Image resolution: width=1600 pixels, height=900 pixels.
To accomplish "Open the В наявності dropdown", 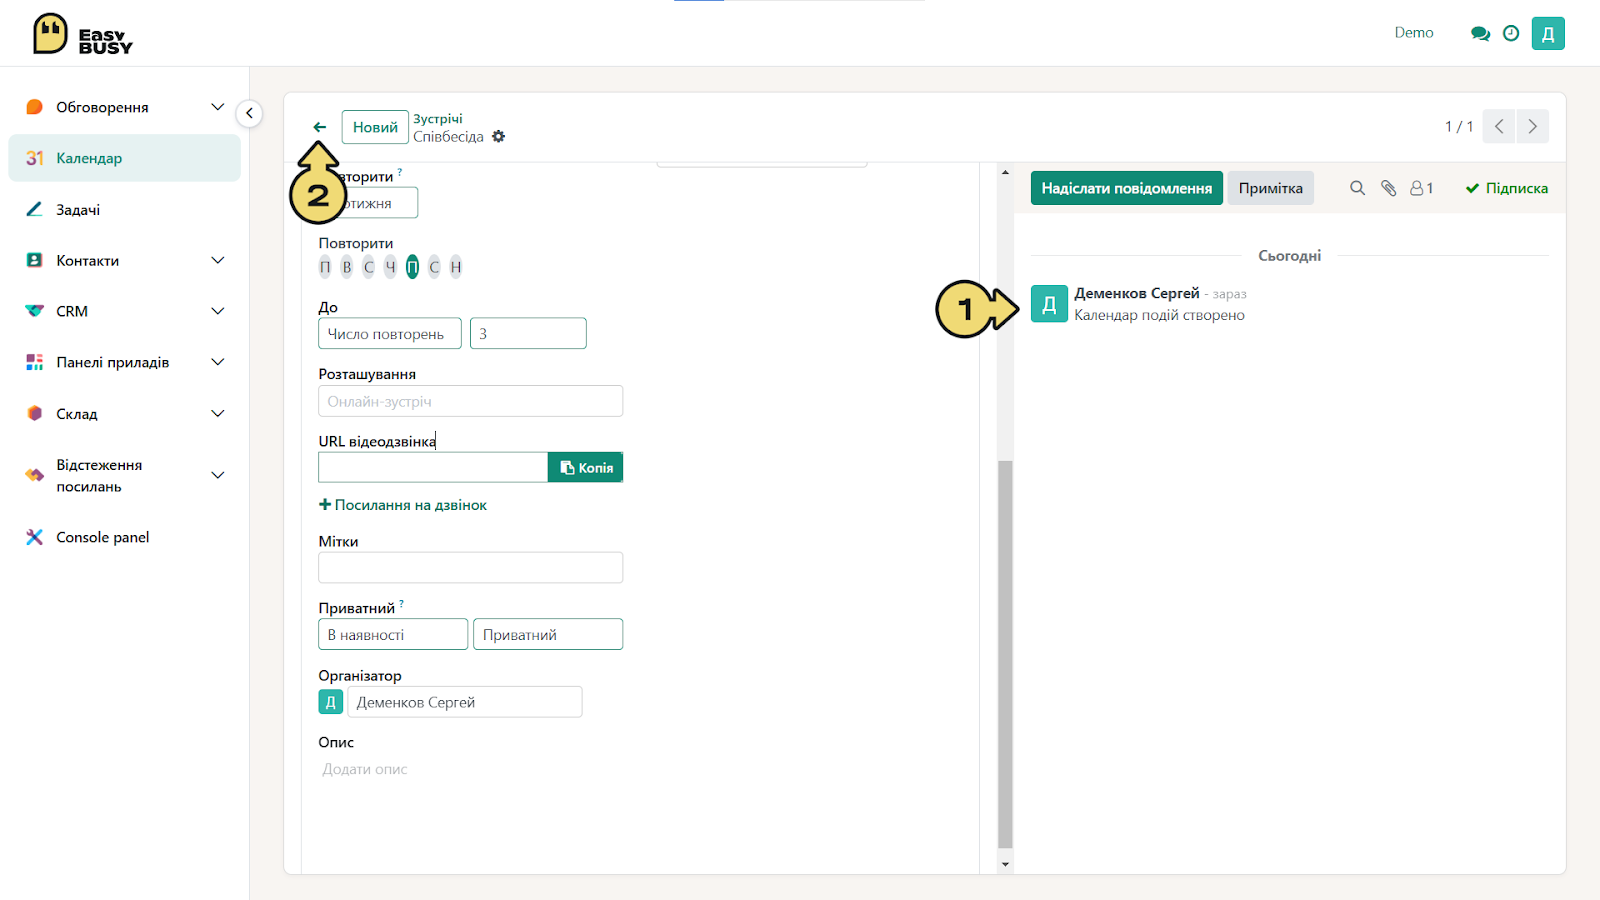I will [393, 635].
